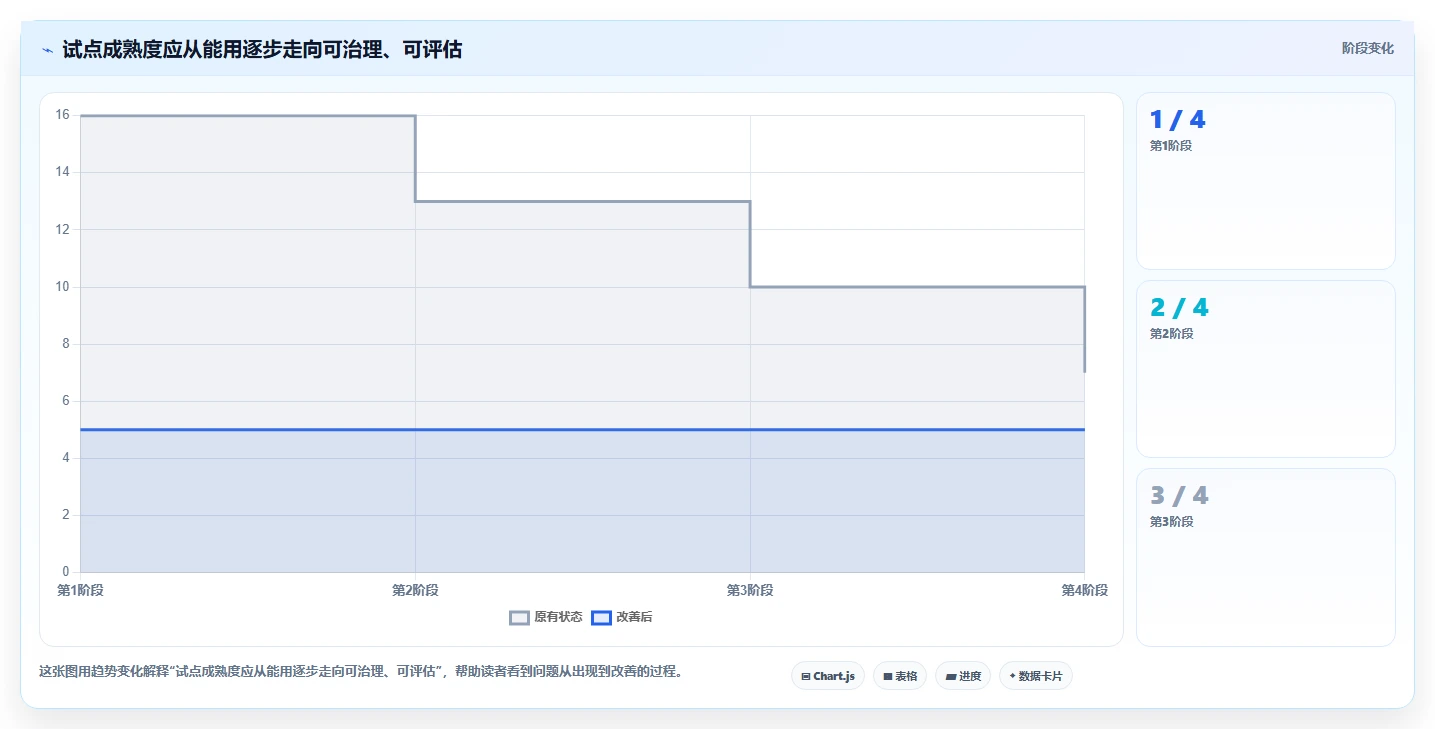Click the 第3阶段 x-axis label

click(x=750, y=590)
